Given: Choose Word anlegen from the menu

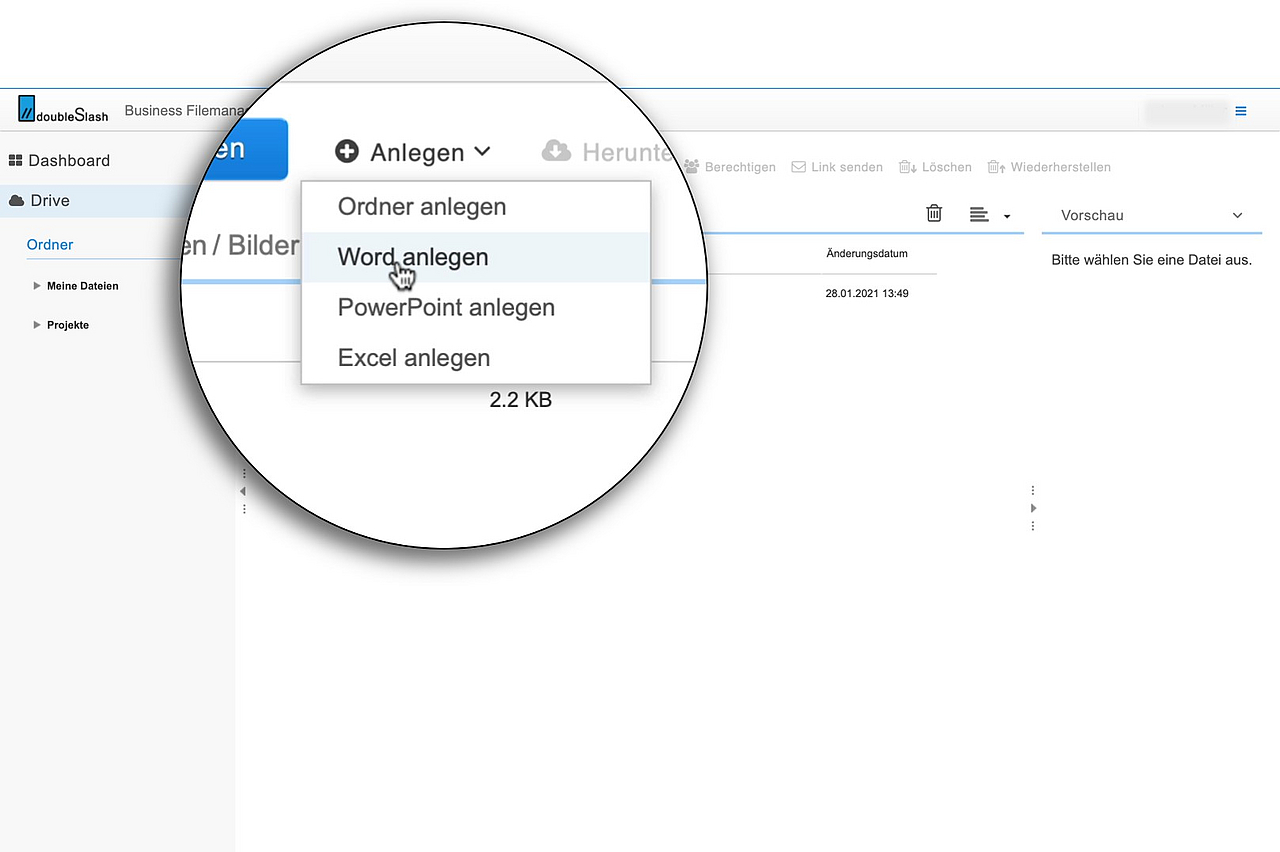Looking at the screenshot, I should pos(413,257).
